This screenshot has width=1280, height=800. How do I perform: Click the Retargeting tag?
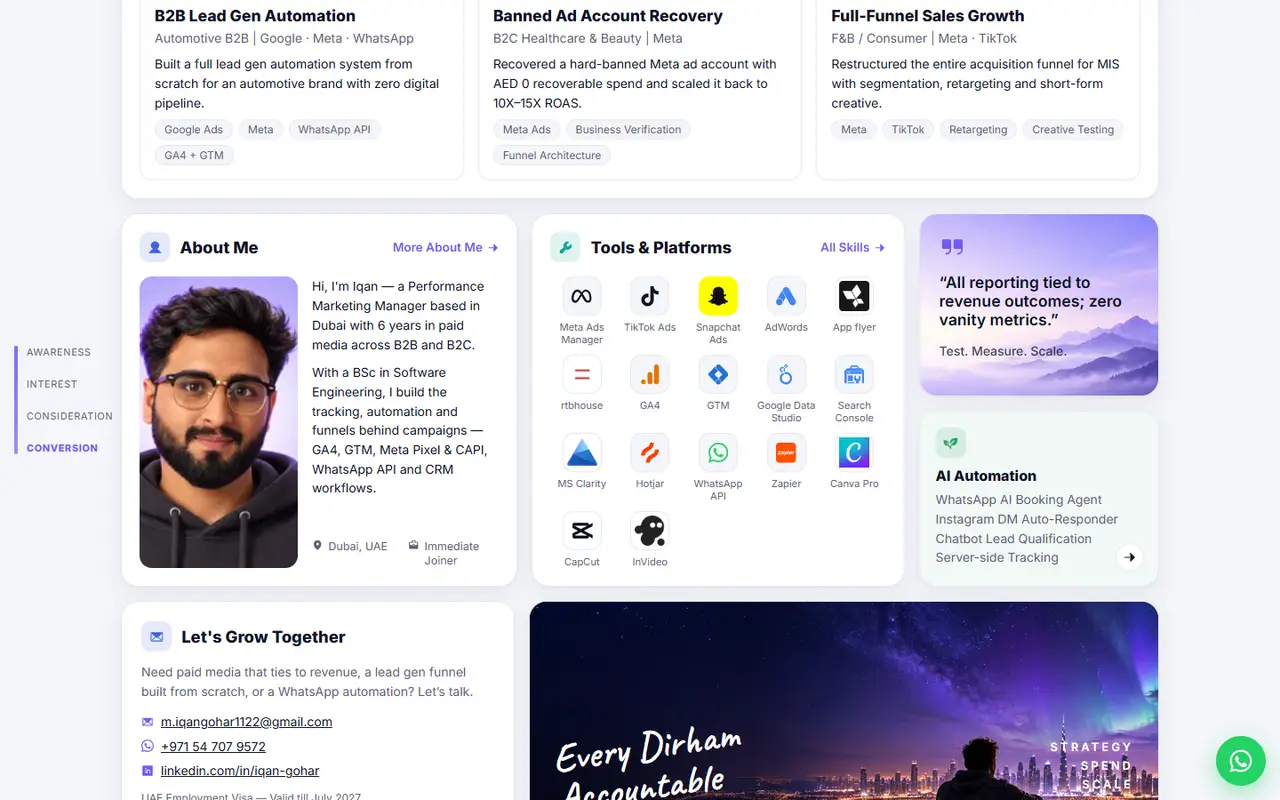[978, 130]
